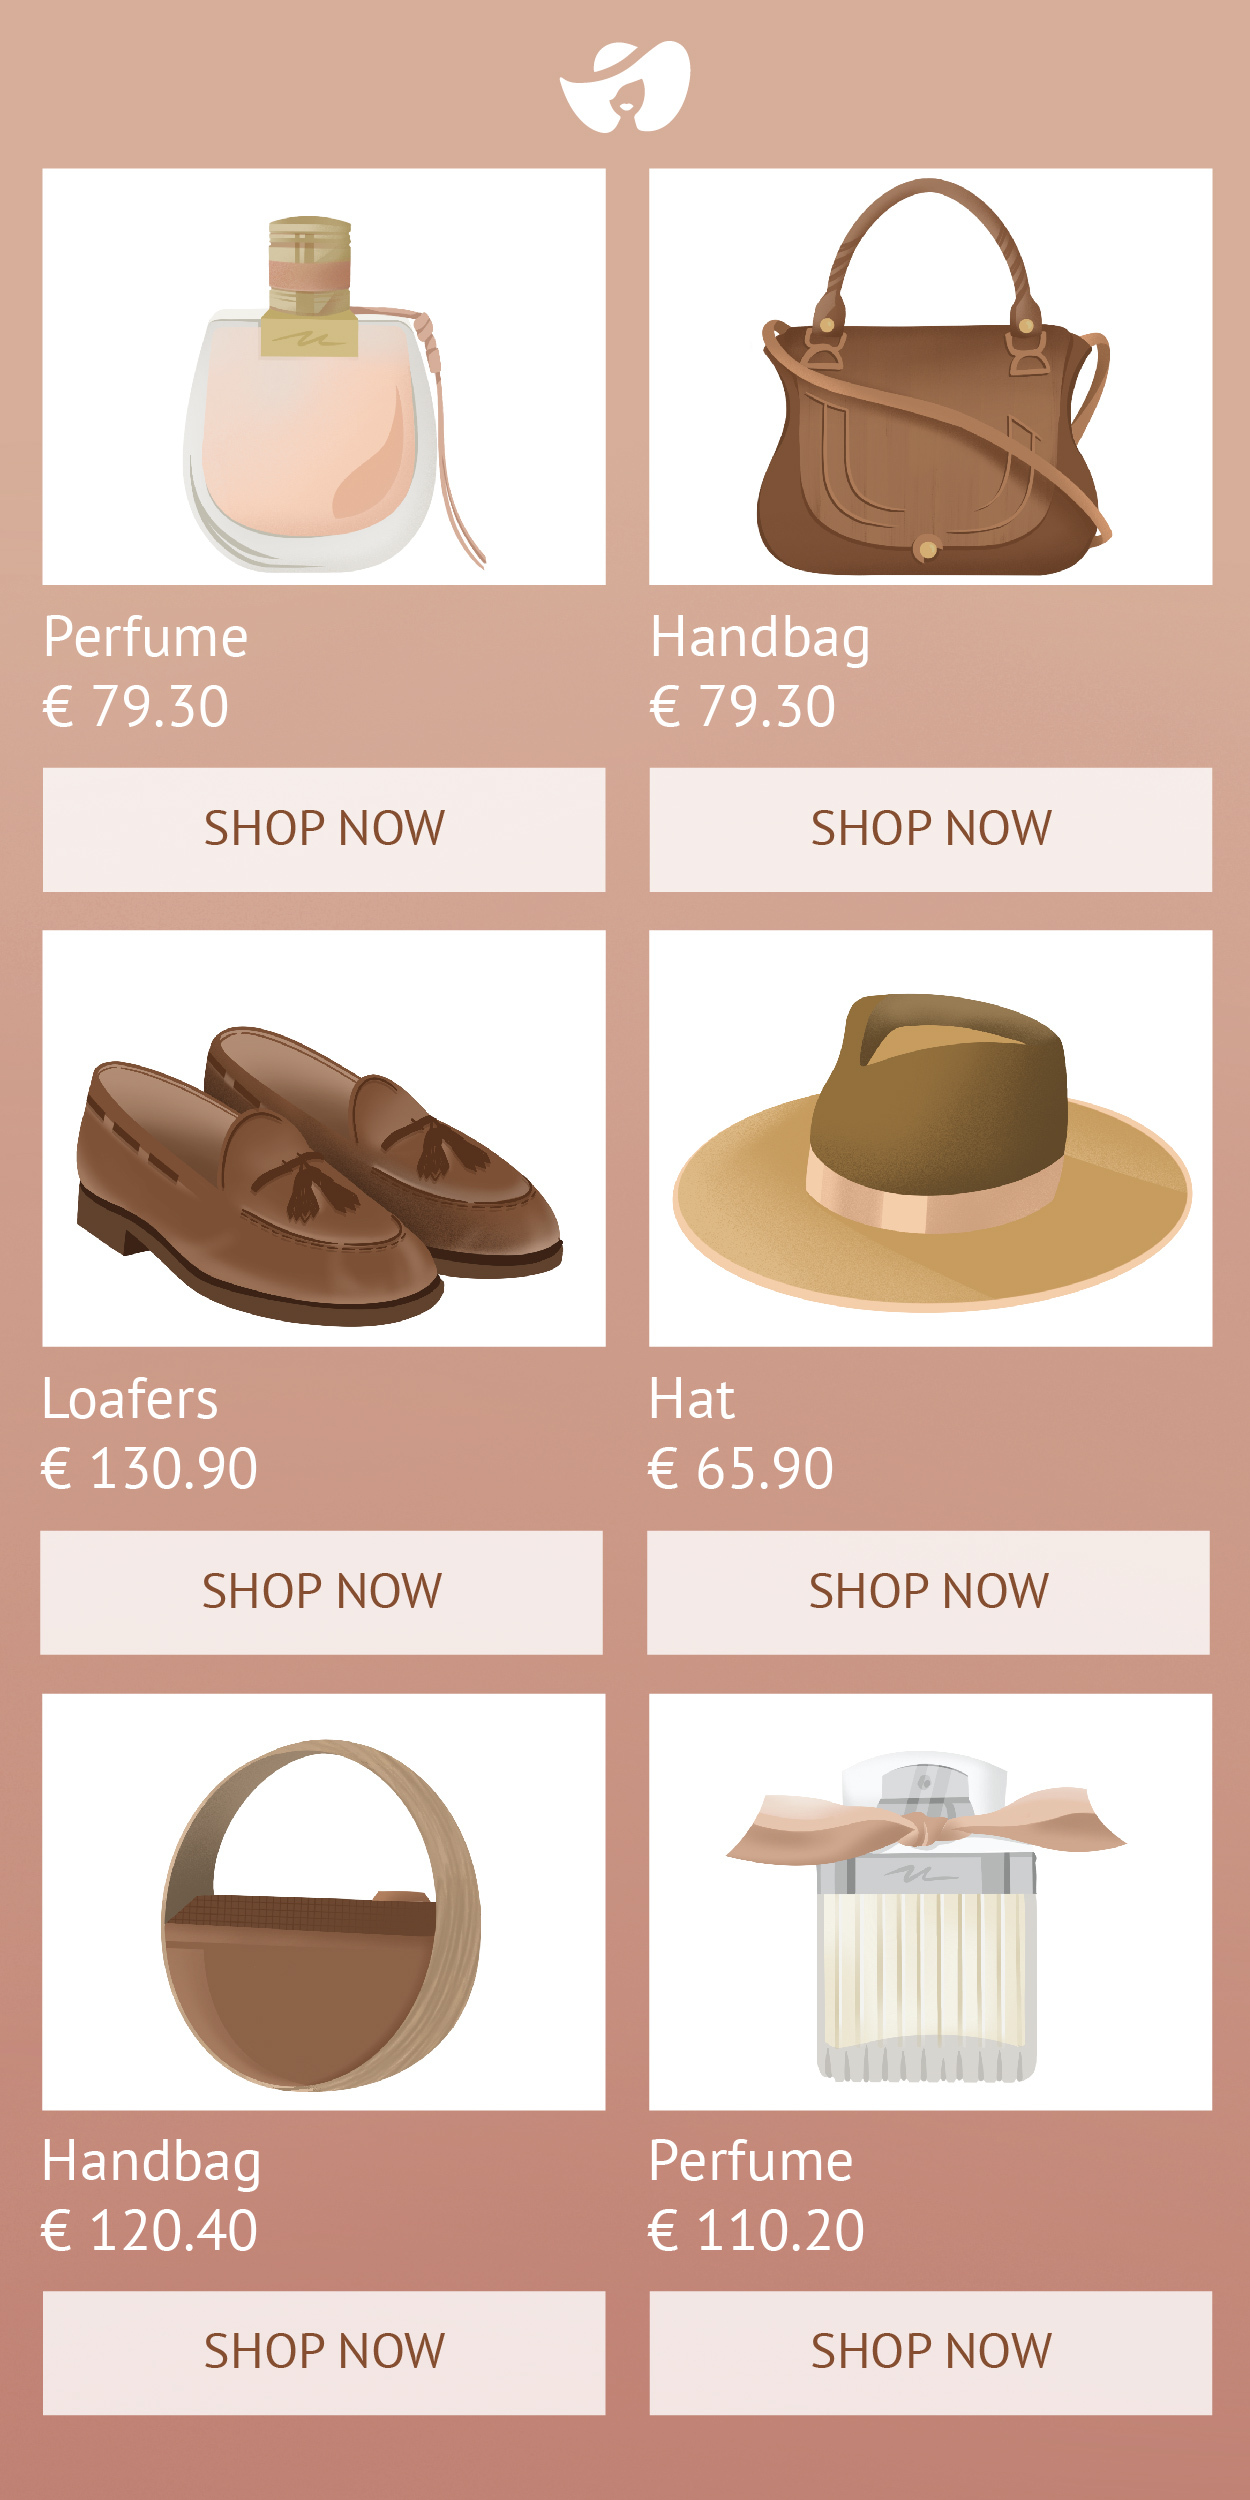Select the Hat product title

point(691,1398)
